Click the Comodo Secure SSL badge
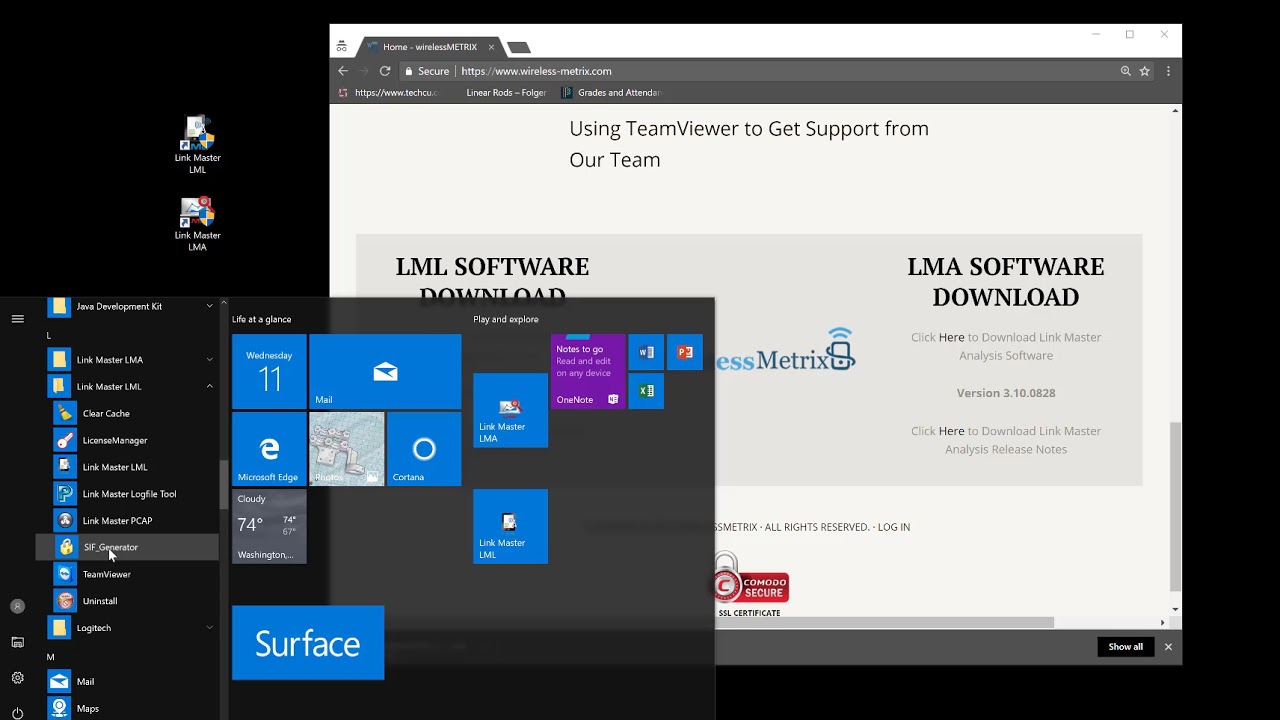The image size is (1280, 720). click(751, 585)
